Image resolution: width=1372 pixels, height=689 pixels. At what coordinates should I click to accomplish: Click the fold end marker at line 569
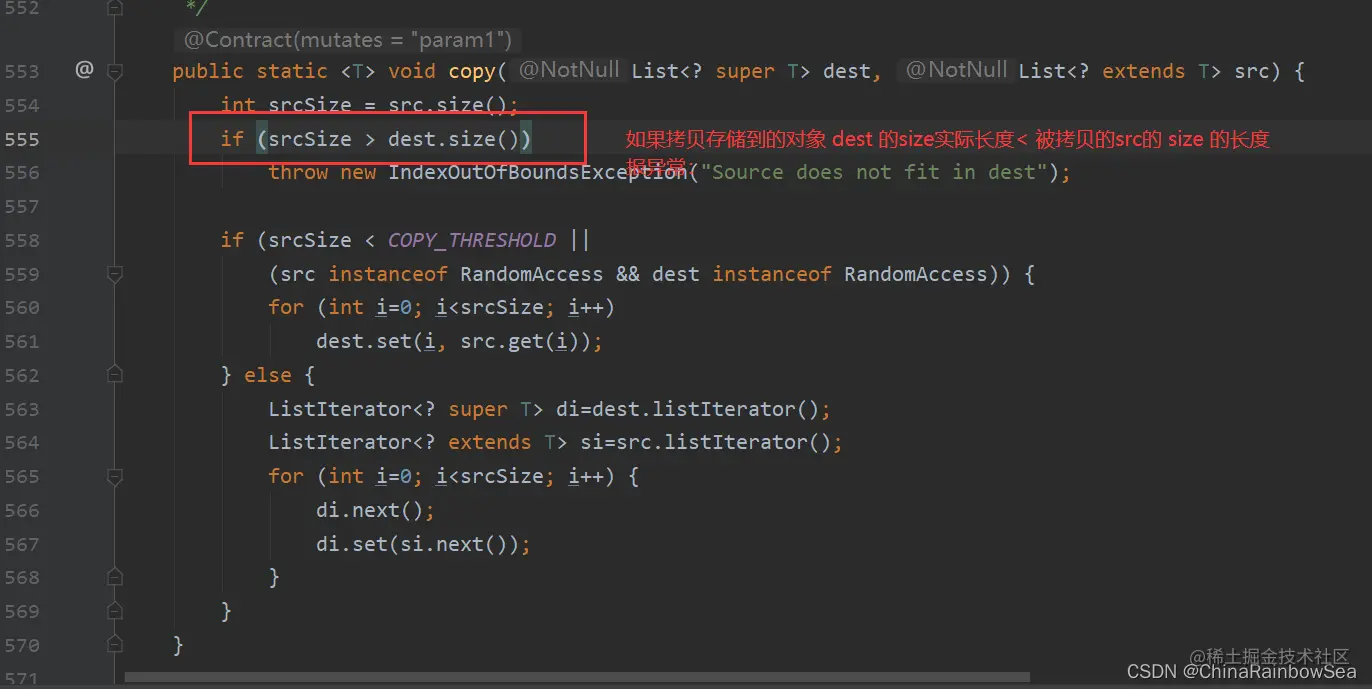tap(115, 611)
